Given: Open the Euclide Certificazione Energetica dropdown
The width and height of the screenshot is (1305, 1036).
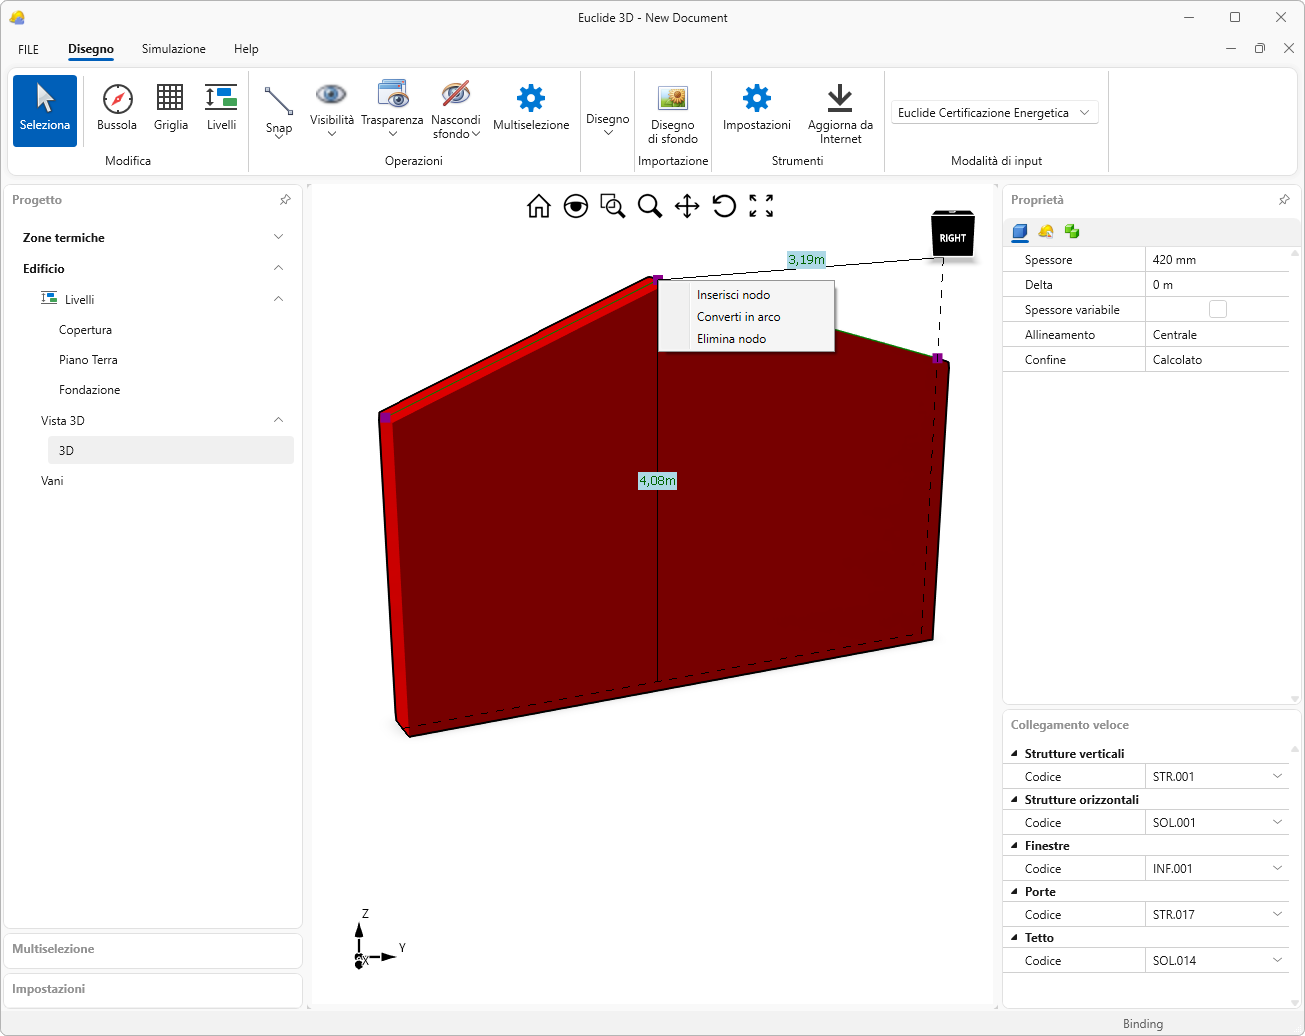Looking at the screenshot, I should point(994,113).
